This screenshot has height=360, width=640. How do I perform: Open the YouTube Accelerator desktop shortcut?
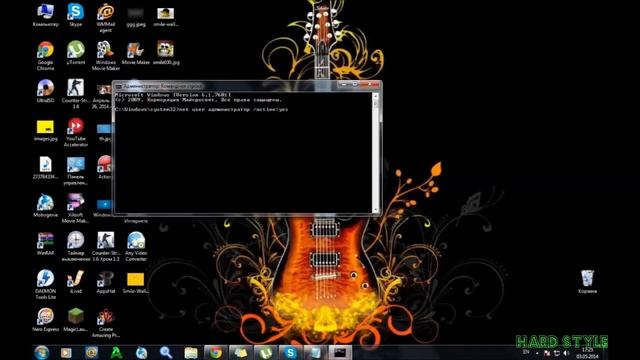point(76,132)
